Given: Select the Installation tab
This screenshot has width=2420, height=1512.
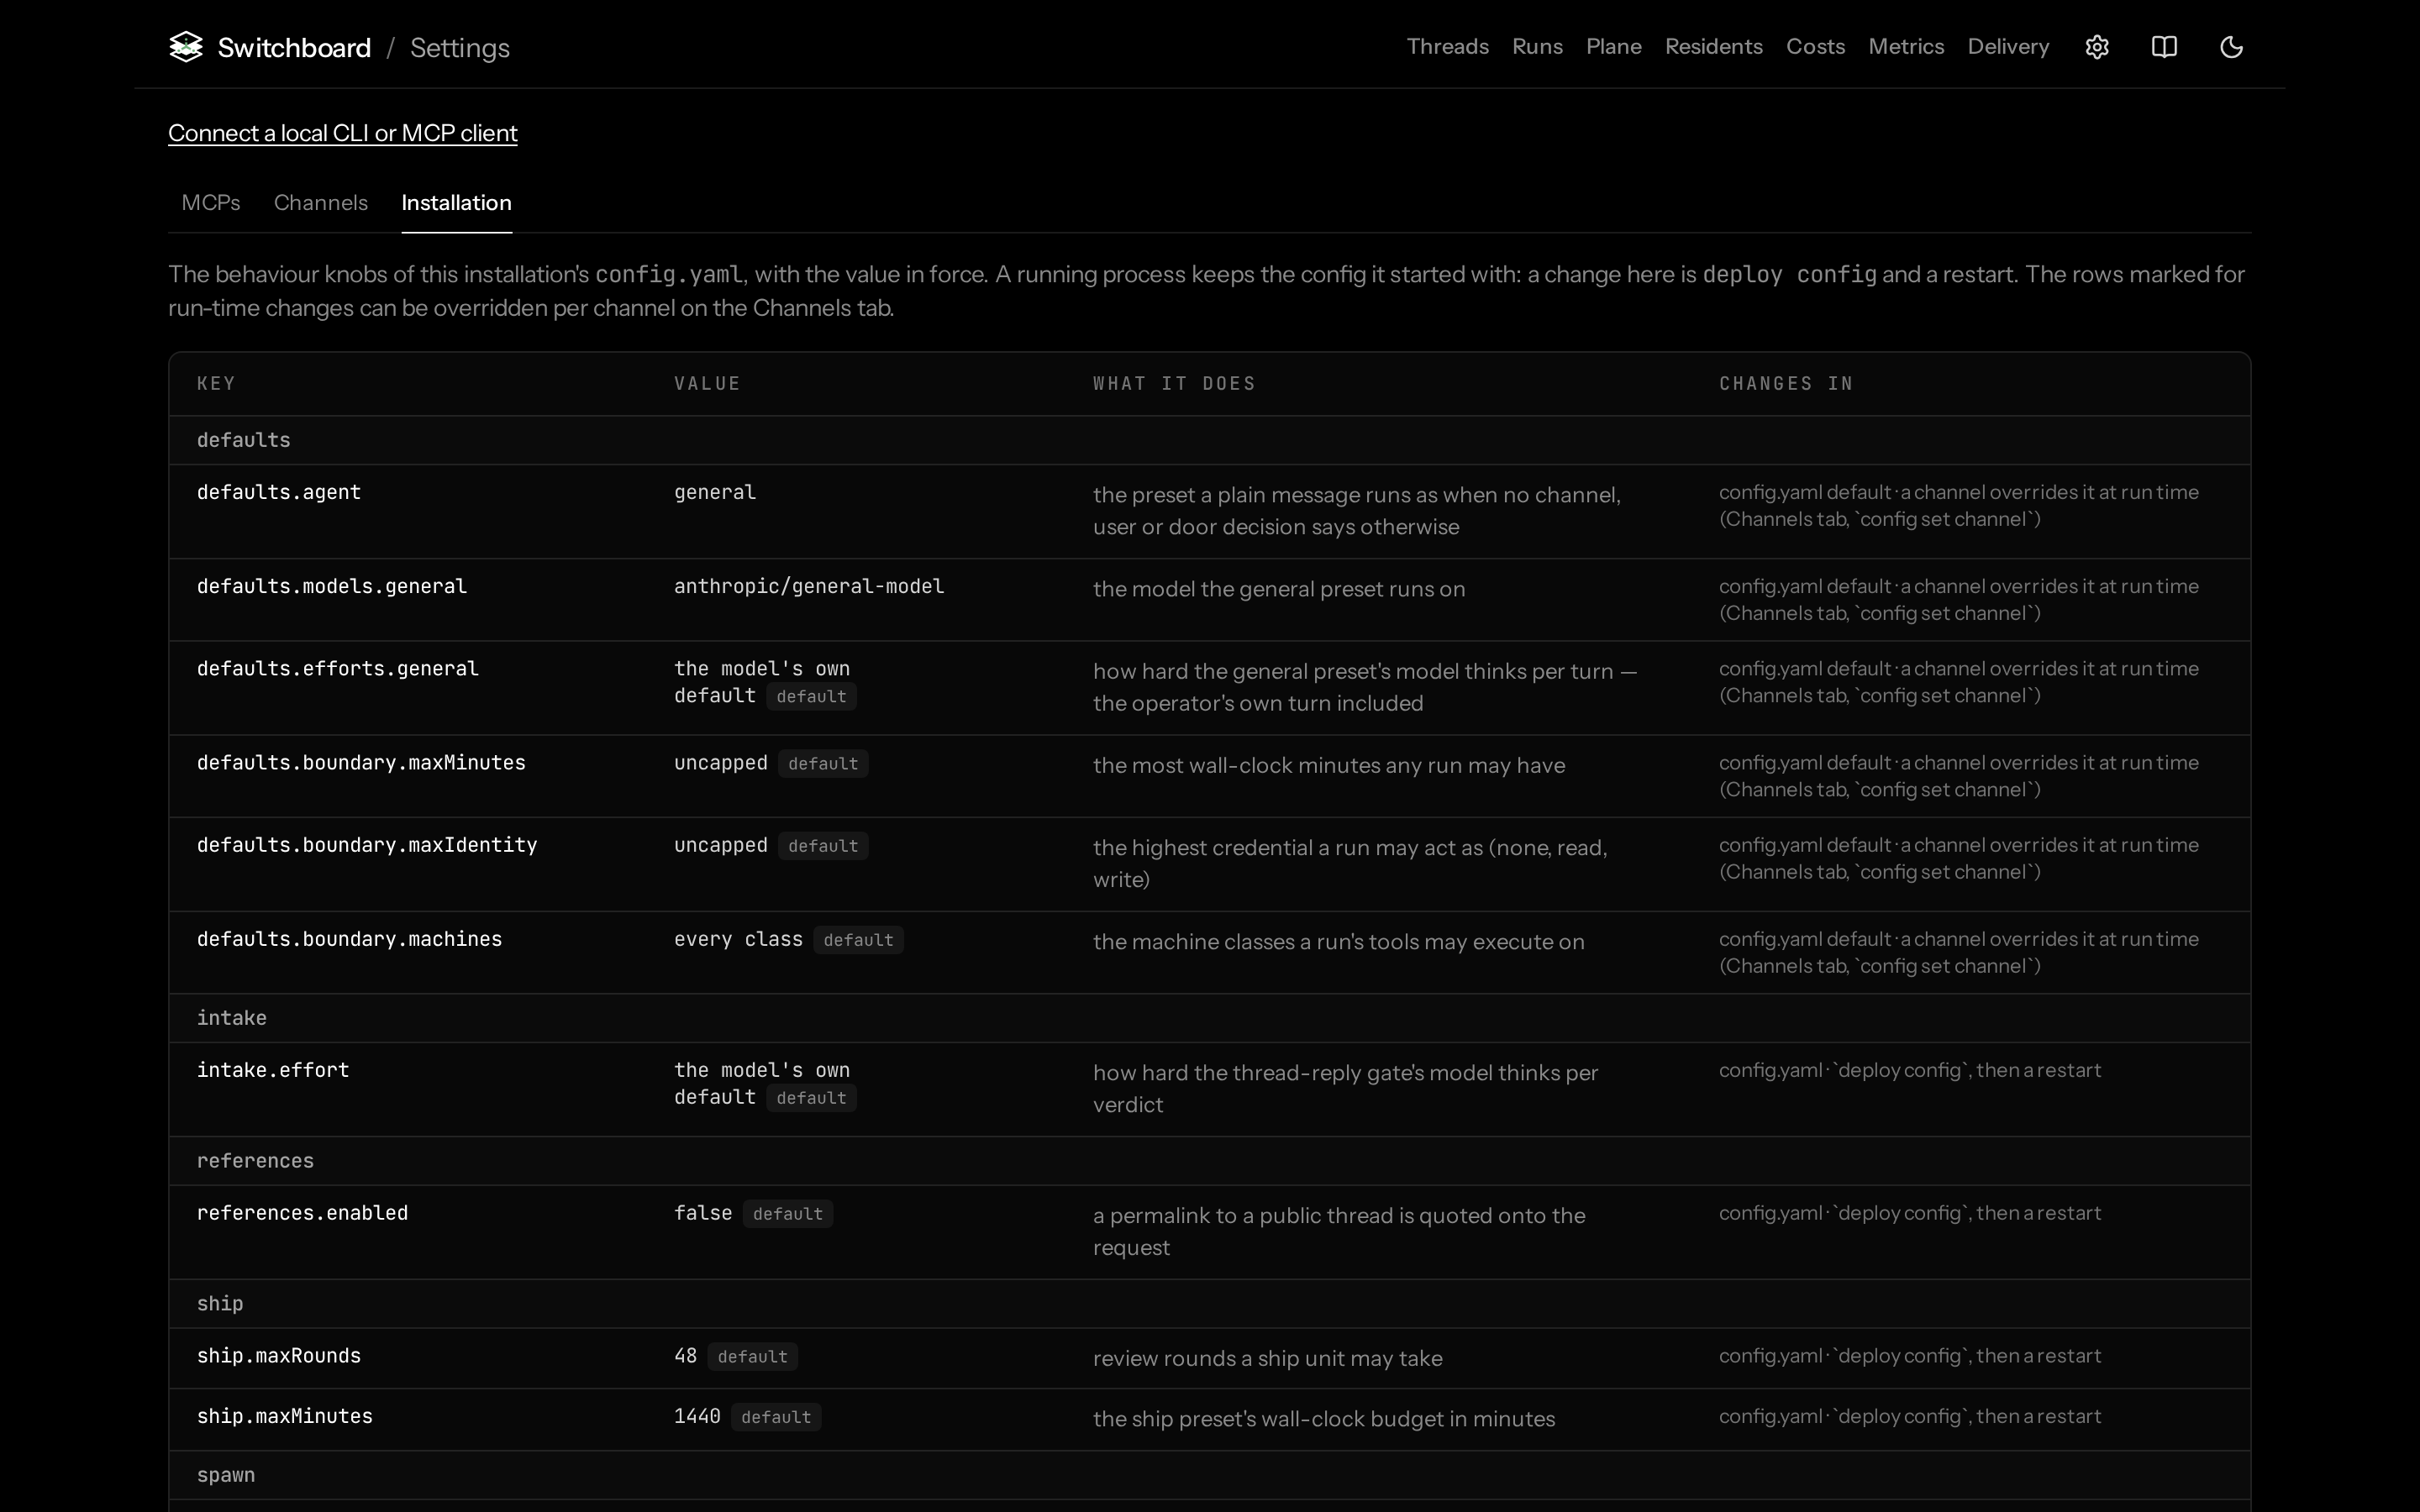Looking at the screenshot, I should (456, 203).
